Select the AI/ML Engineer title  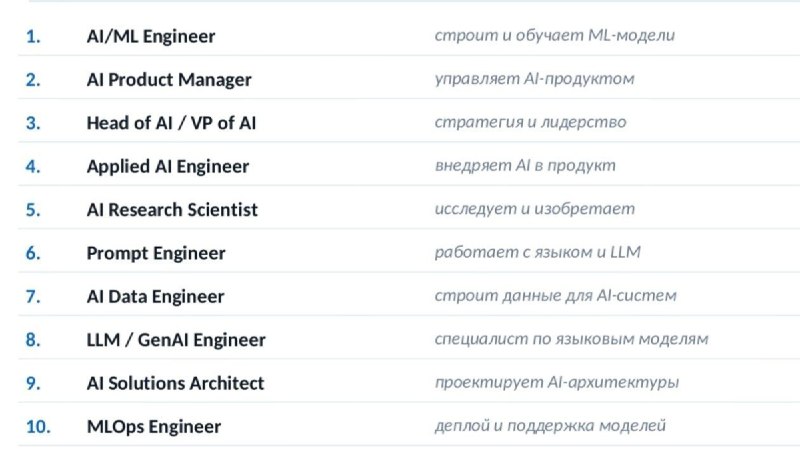pyautogui.click(x=151, y=36)
